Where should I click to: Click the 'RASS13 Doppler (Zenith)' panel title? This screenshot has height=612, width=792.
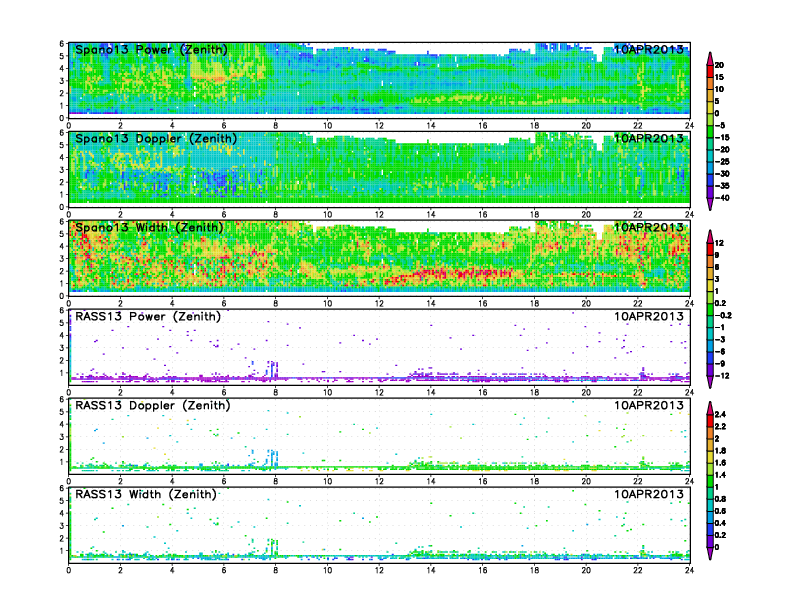tap(153, 405)
